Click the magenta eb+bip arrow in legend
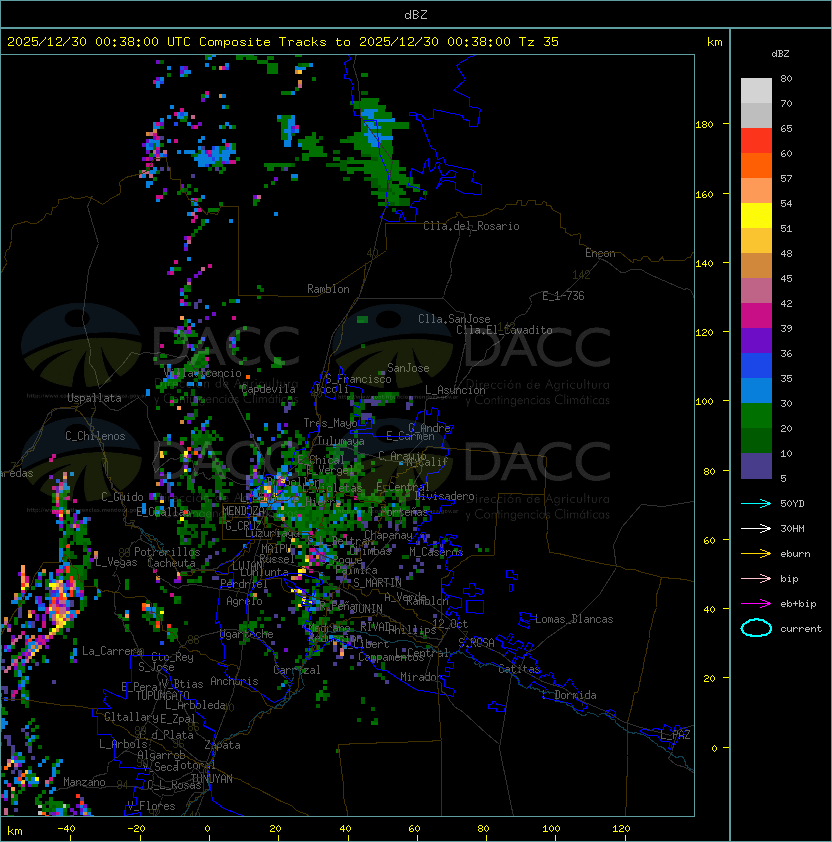The width and height of the screenshot is (832, 842). [x=756, y=604]
